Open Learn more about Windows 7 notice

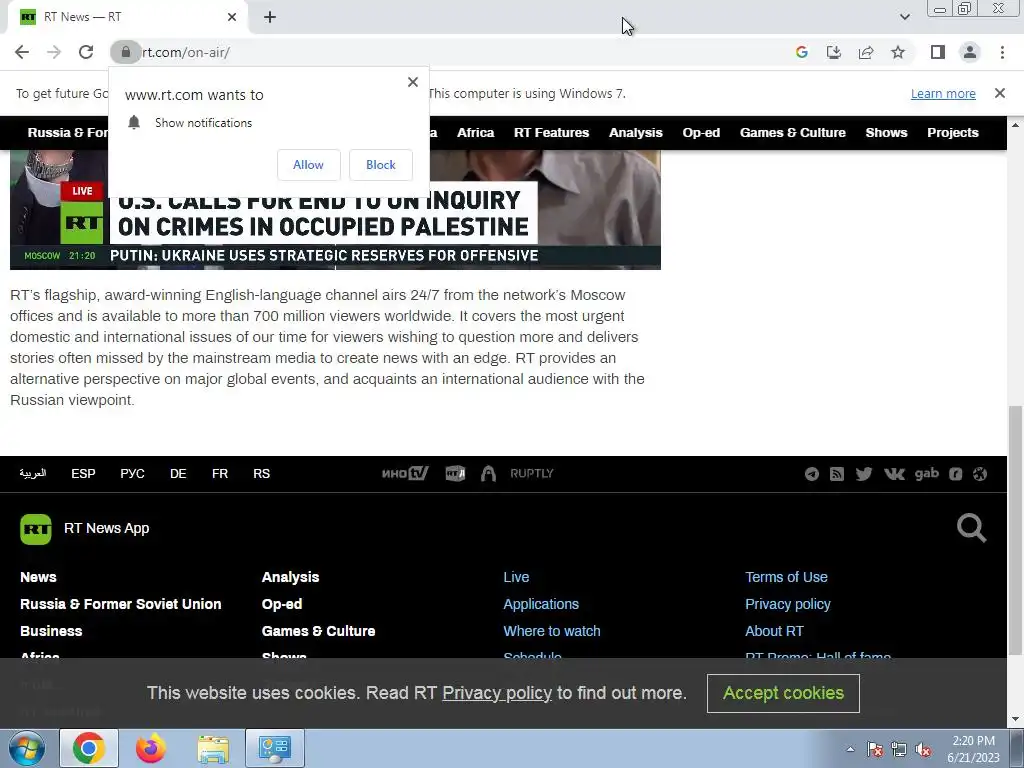tap(943, 93)
